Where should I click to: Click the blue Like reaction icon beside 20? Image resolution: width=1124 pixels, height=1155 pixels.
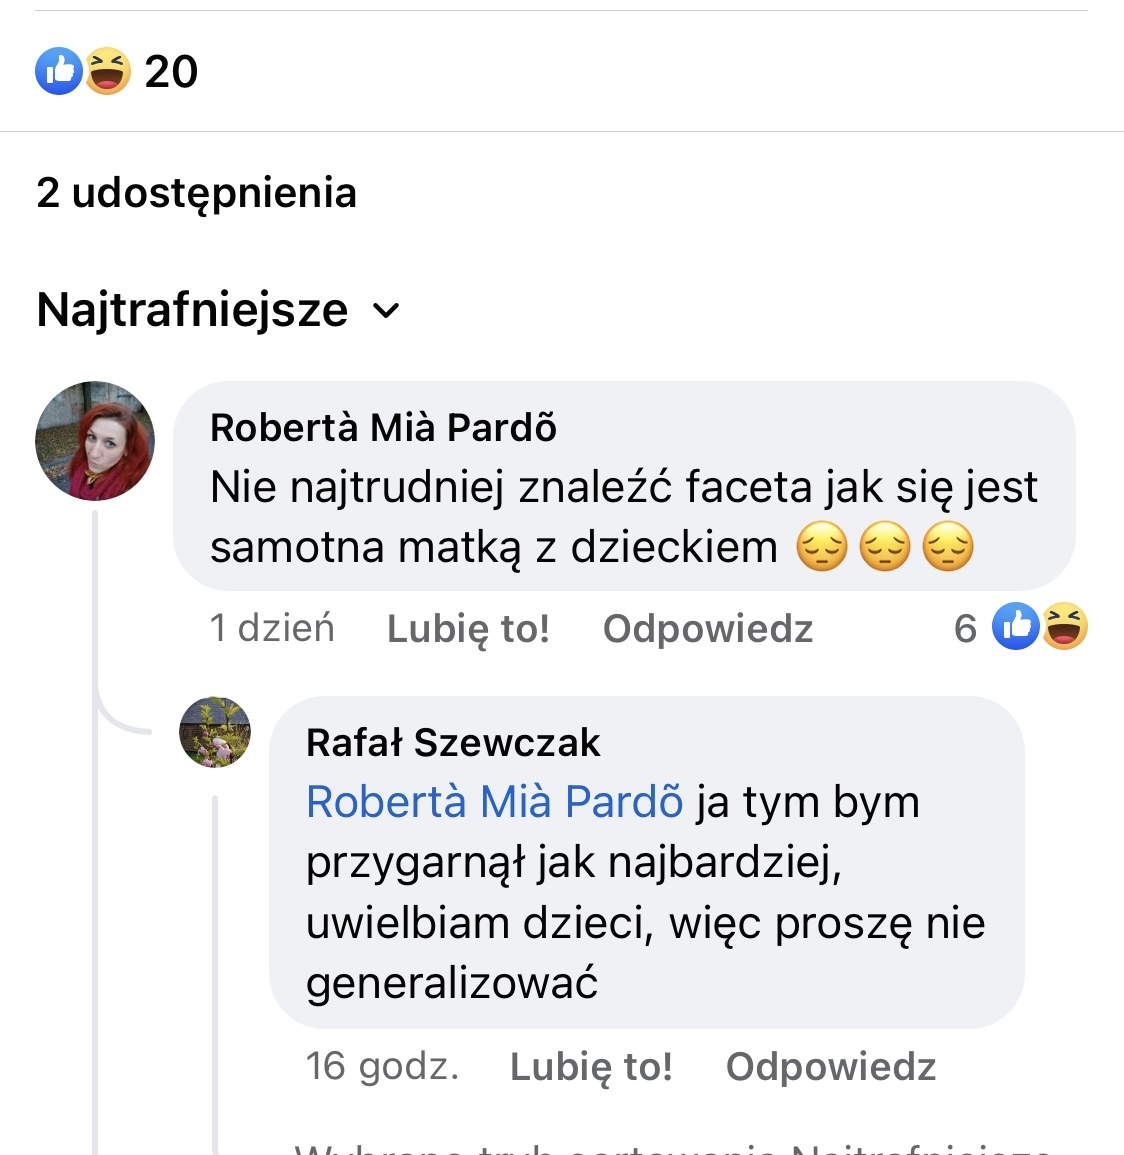[58, 71]
